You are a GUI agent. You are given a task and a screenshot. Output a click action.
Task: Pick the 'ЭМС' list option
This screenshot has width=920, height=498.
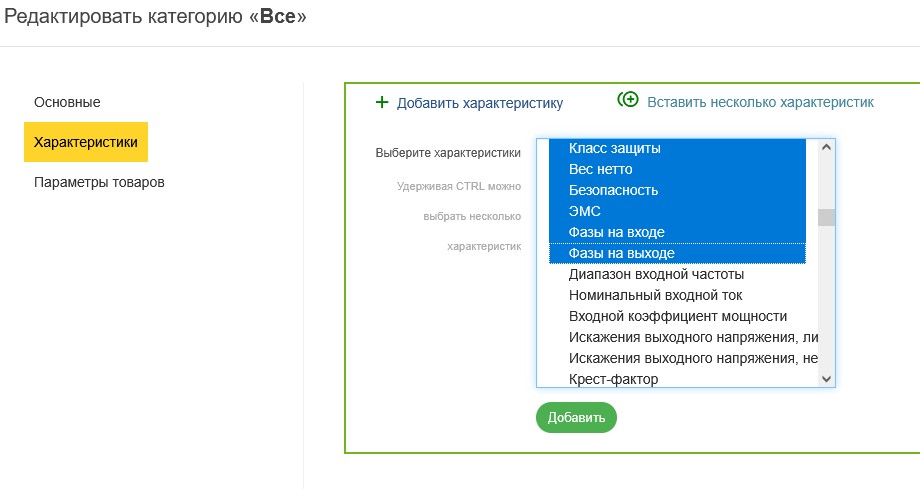(585, 211)
